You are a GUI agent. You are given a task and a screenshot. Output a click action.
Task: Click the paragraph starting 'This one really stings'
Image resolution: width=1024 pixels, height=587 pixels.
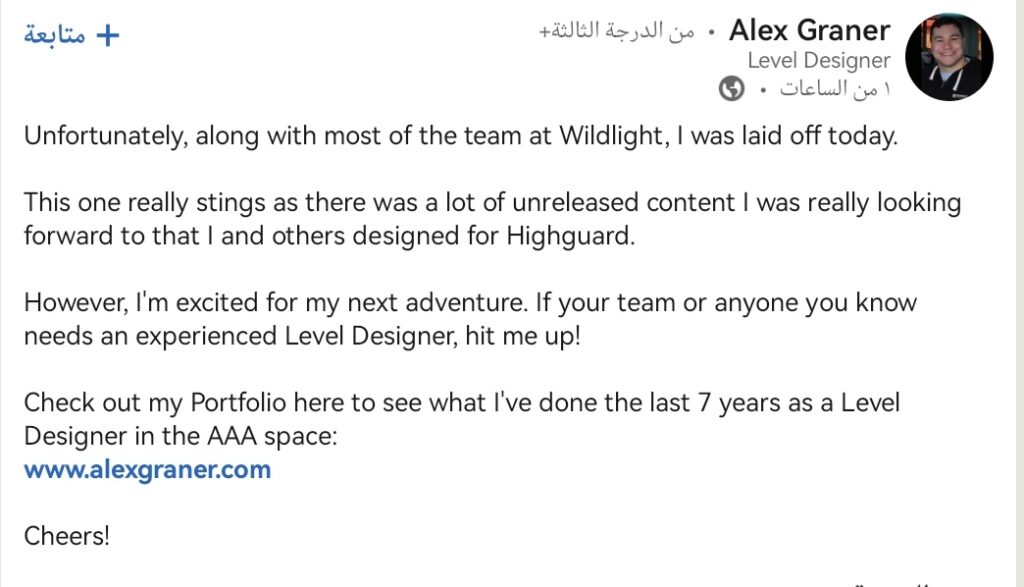coord(492,219)
